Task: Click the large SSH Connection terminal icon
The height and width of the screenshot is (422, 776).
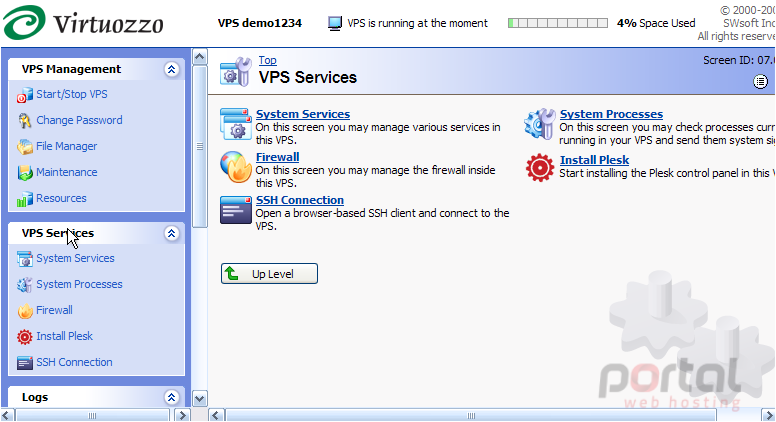Action: click(236, 210)
